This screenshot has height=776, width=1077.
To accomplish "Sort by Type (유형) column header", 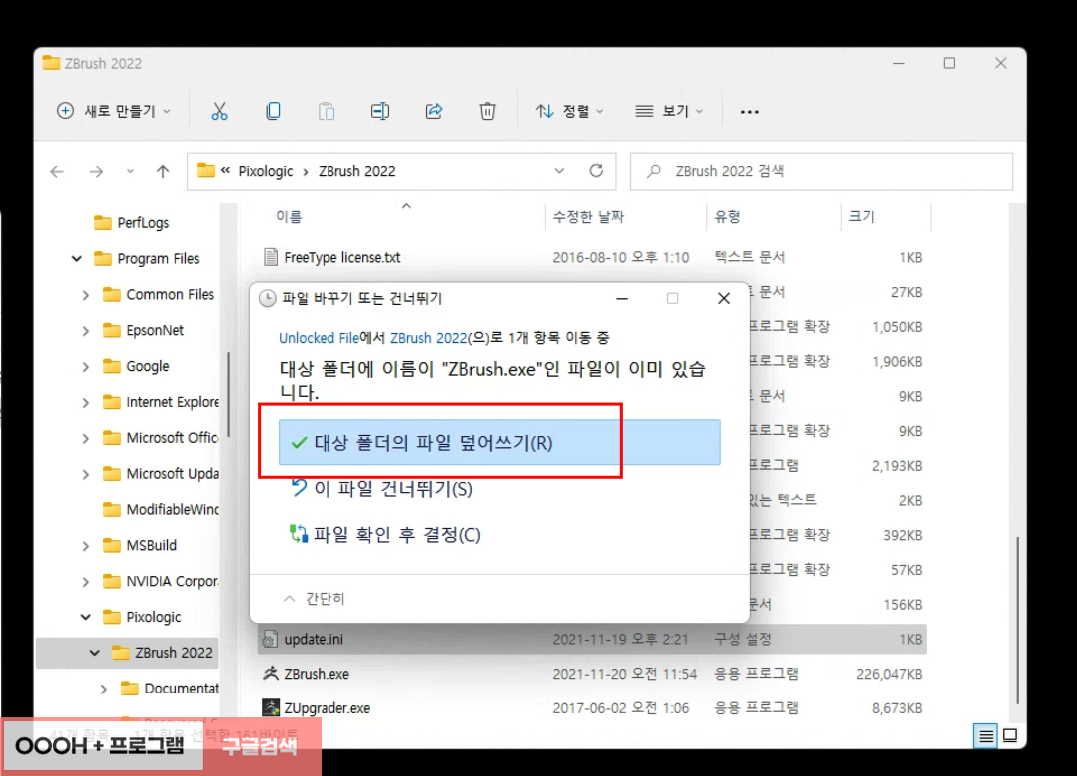I will 727,217.
